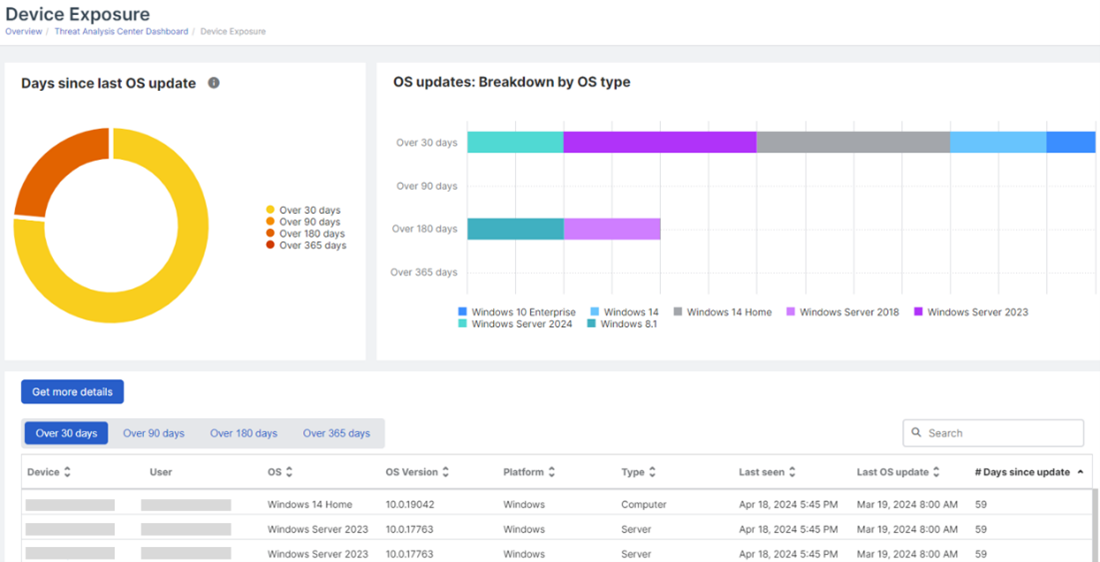This screenshot has height=562, width=1100.
Task: Sort by Last seen column arrows
Action: [793, 472]
